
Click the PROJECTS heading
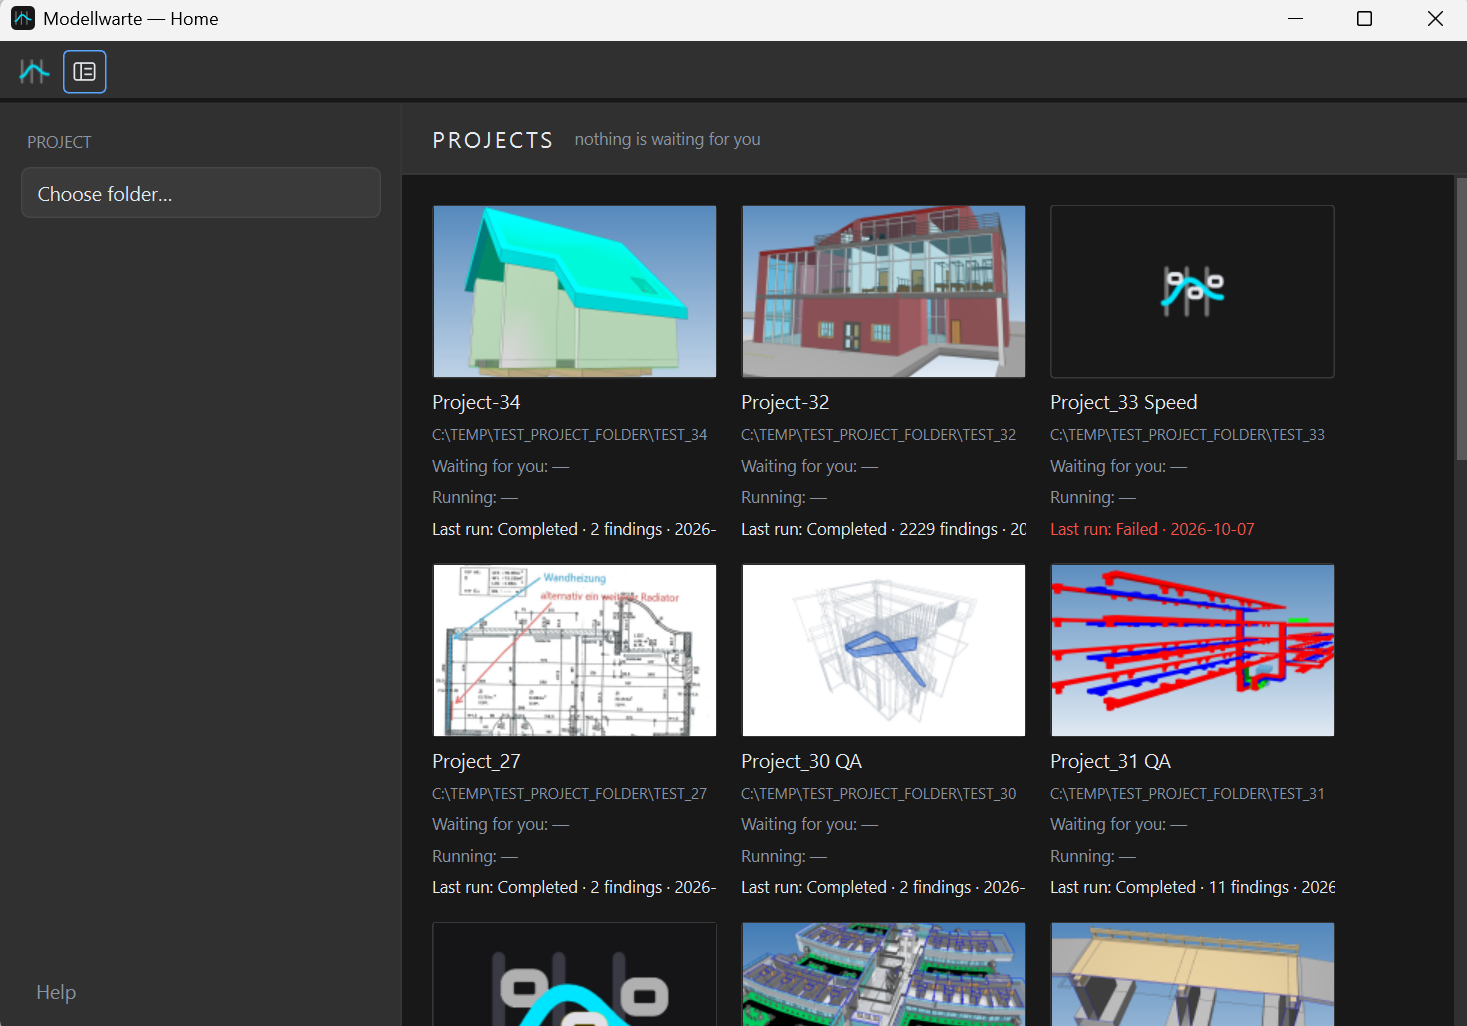492,140
